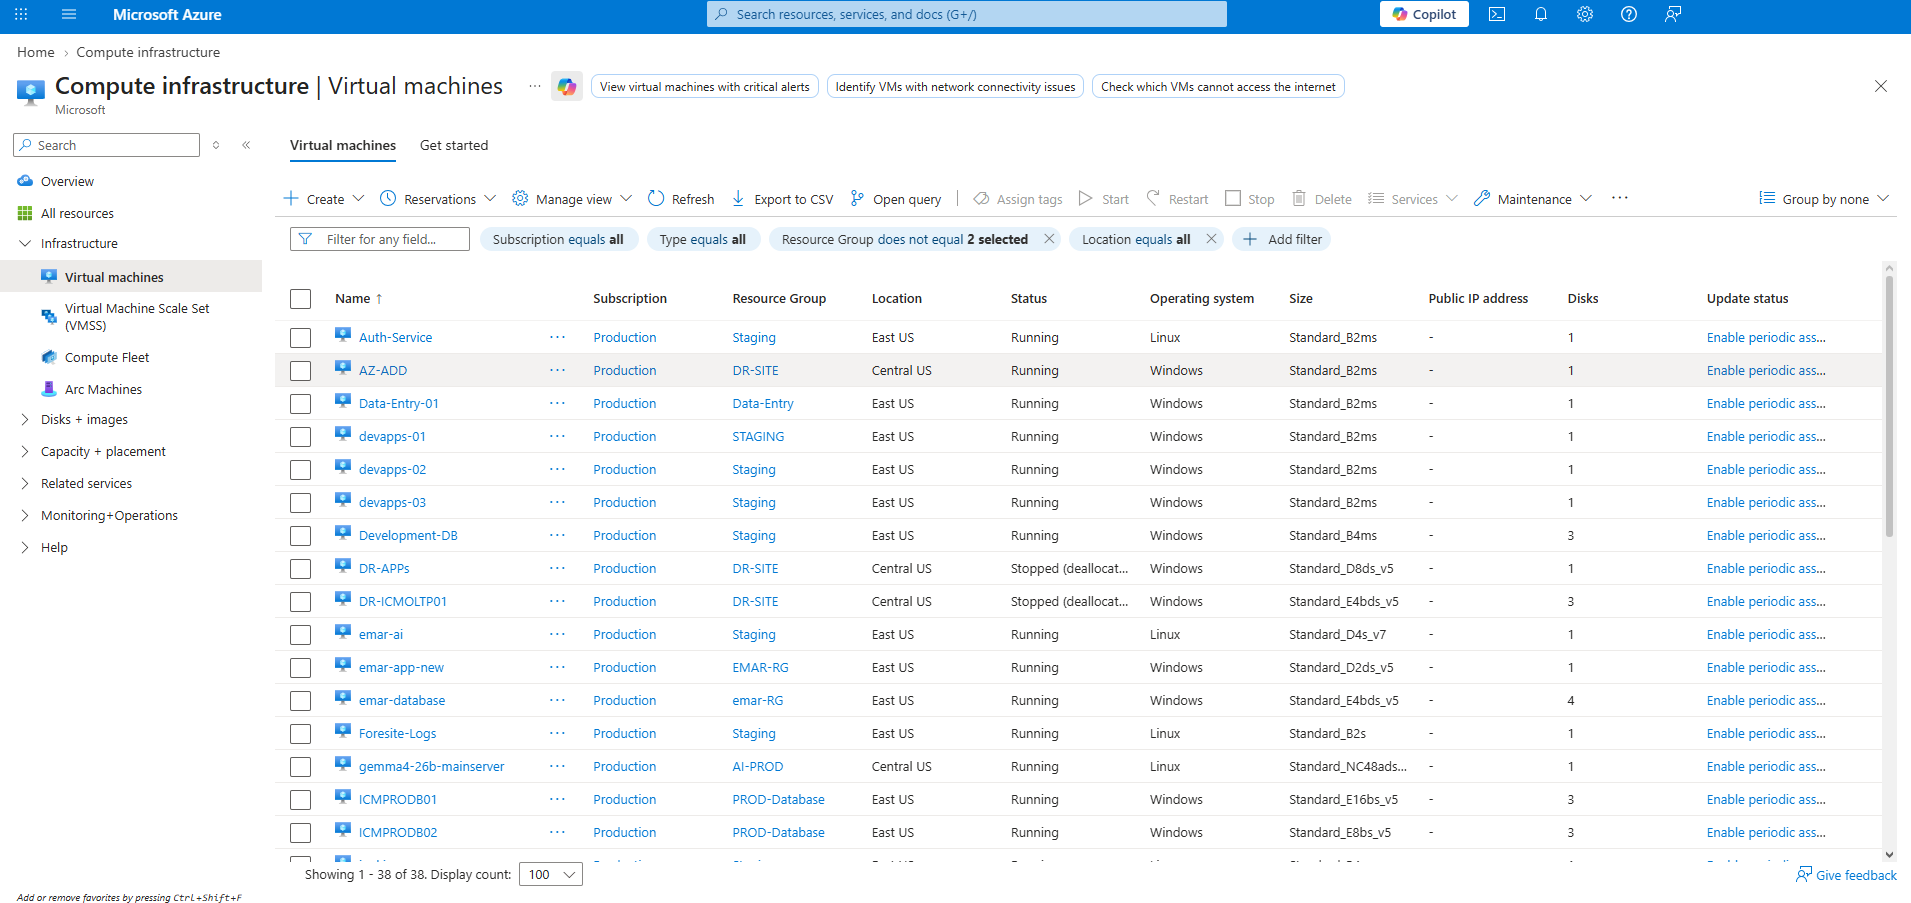Open the Create dropdown
Viewport: 1911px width, 903px height.
pyautogui.click(x=324, y=199)
